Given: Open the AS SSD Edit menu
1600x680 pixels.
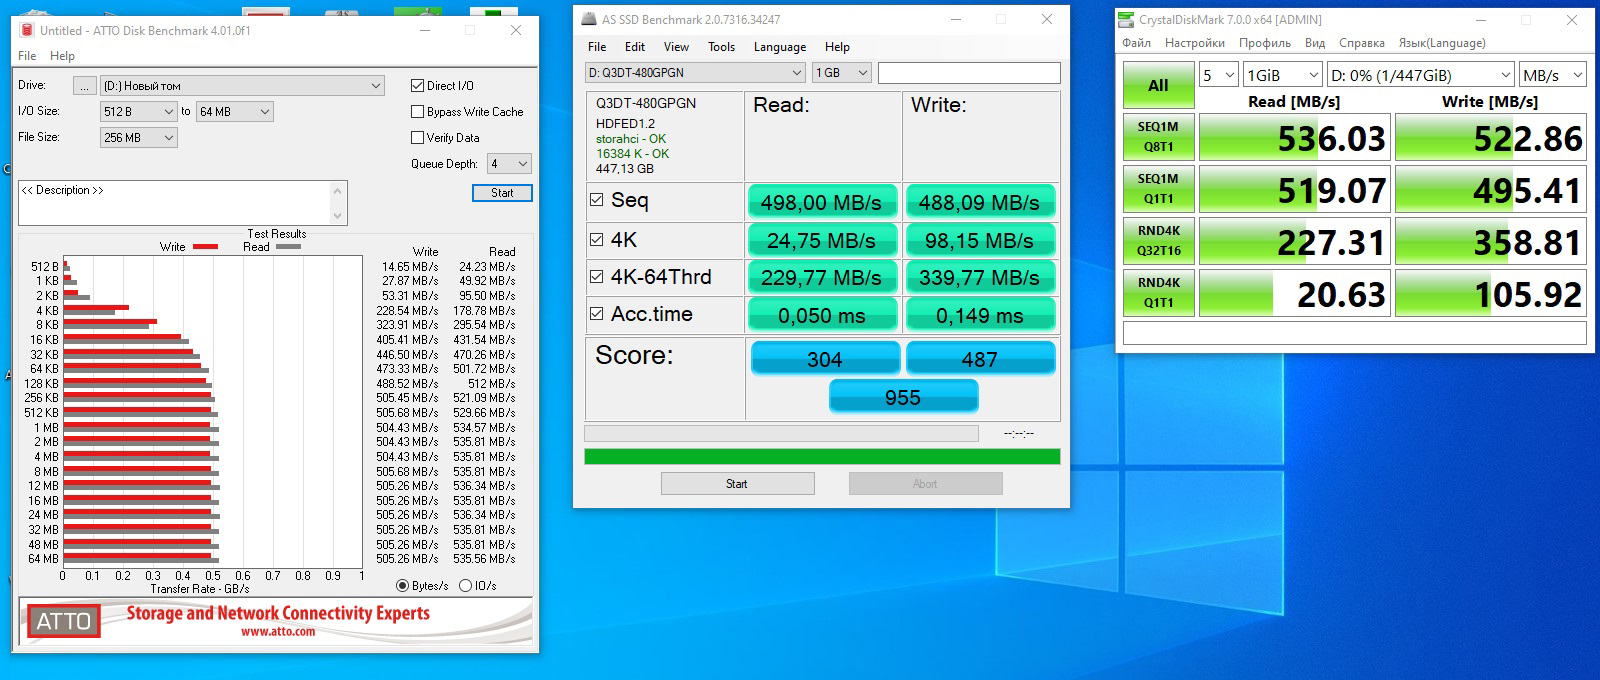Looking at the screenshot, I should [x=635, y=47].
